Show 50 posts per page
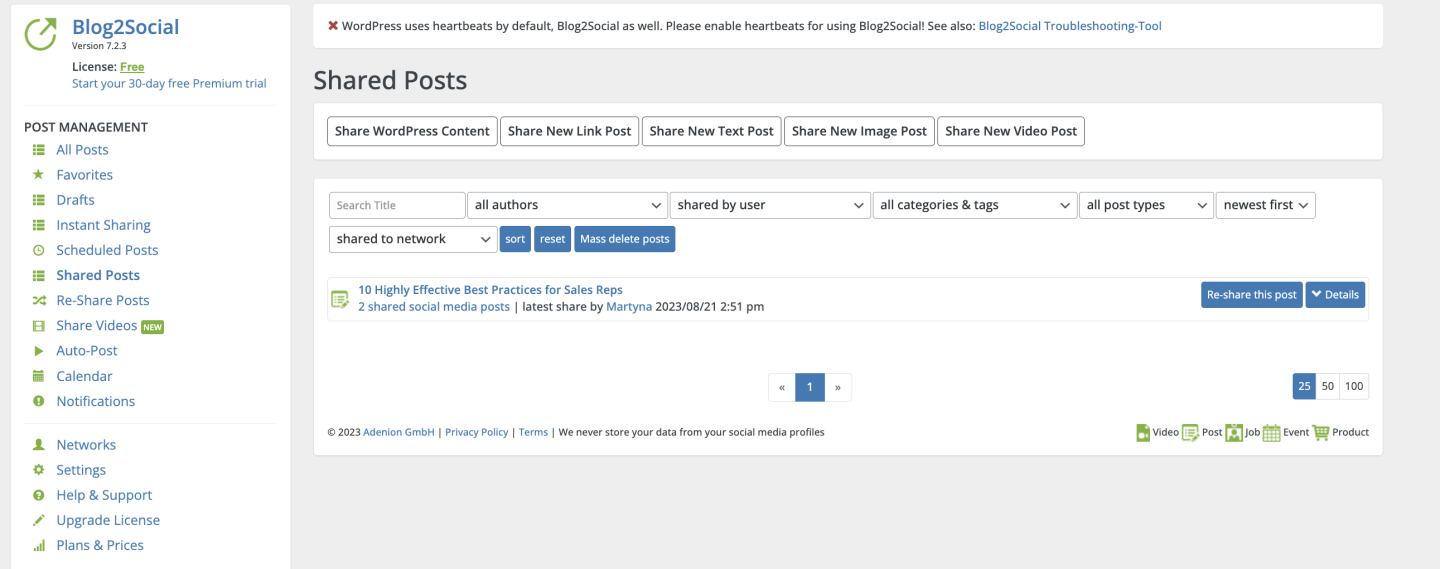This screenshot has width=1440, height=569. point(1328,386)
